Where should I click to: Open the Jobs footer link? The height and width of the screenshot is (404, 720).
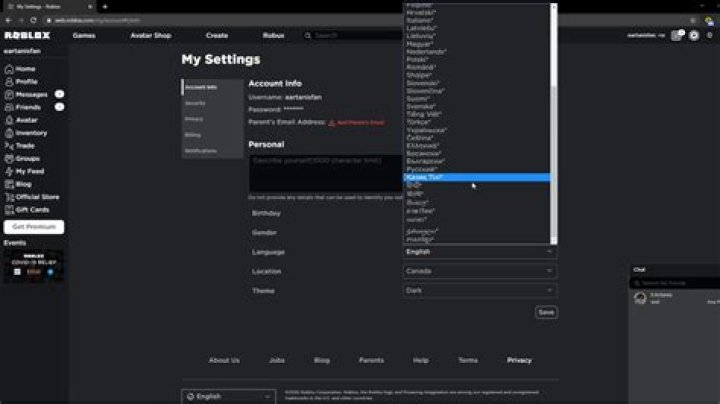click(277, 360)
